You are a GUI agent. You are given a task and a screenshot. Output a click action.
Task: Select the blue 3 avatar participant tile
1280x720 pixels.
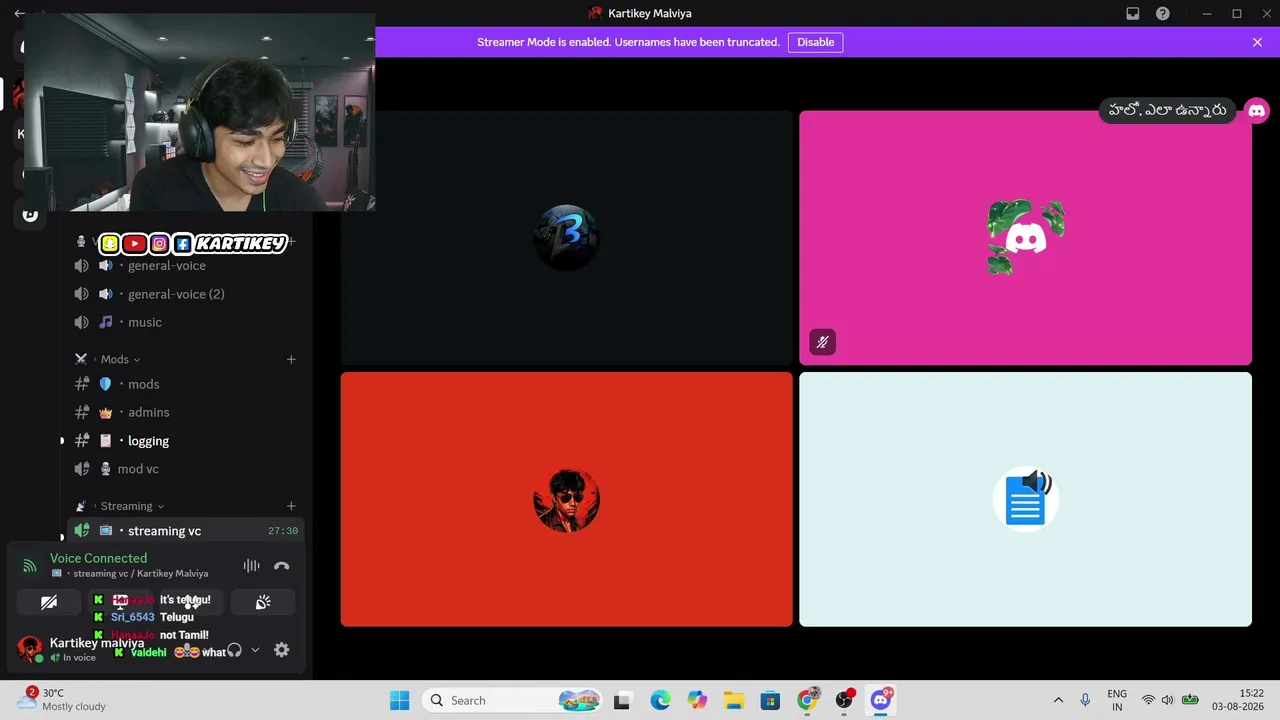coord(567,238)
